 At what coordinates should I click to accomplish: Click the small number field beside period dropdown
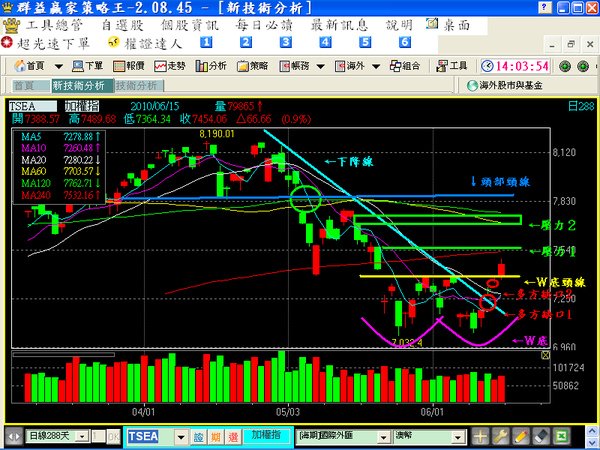[x=98, y=436]
